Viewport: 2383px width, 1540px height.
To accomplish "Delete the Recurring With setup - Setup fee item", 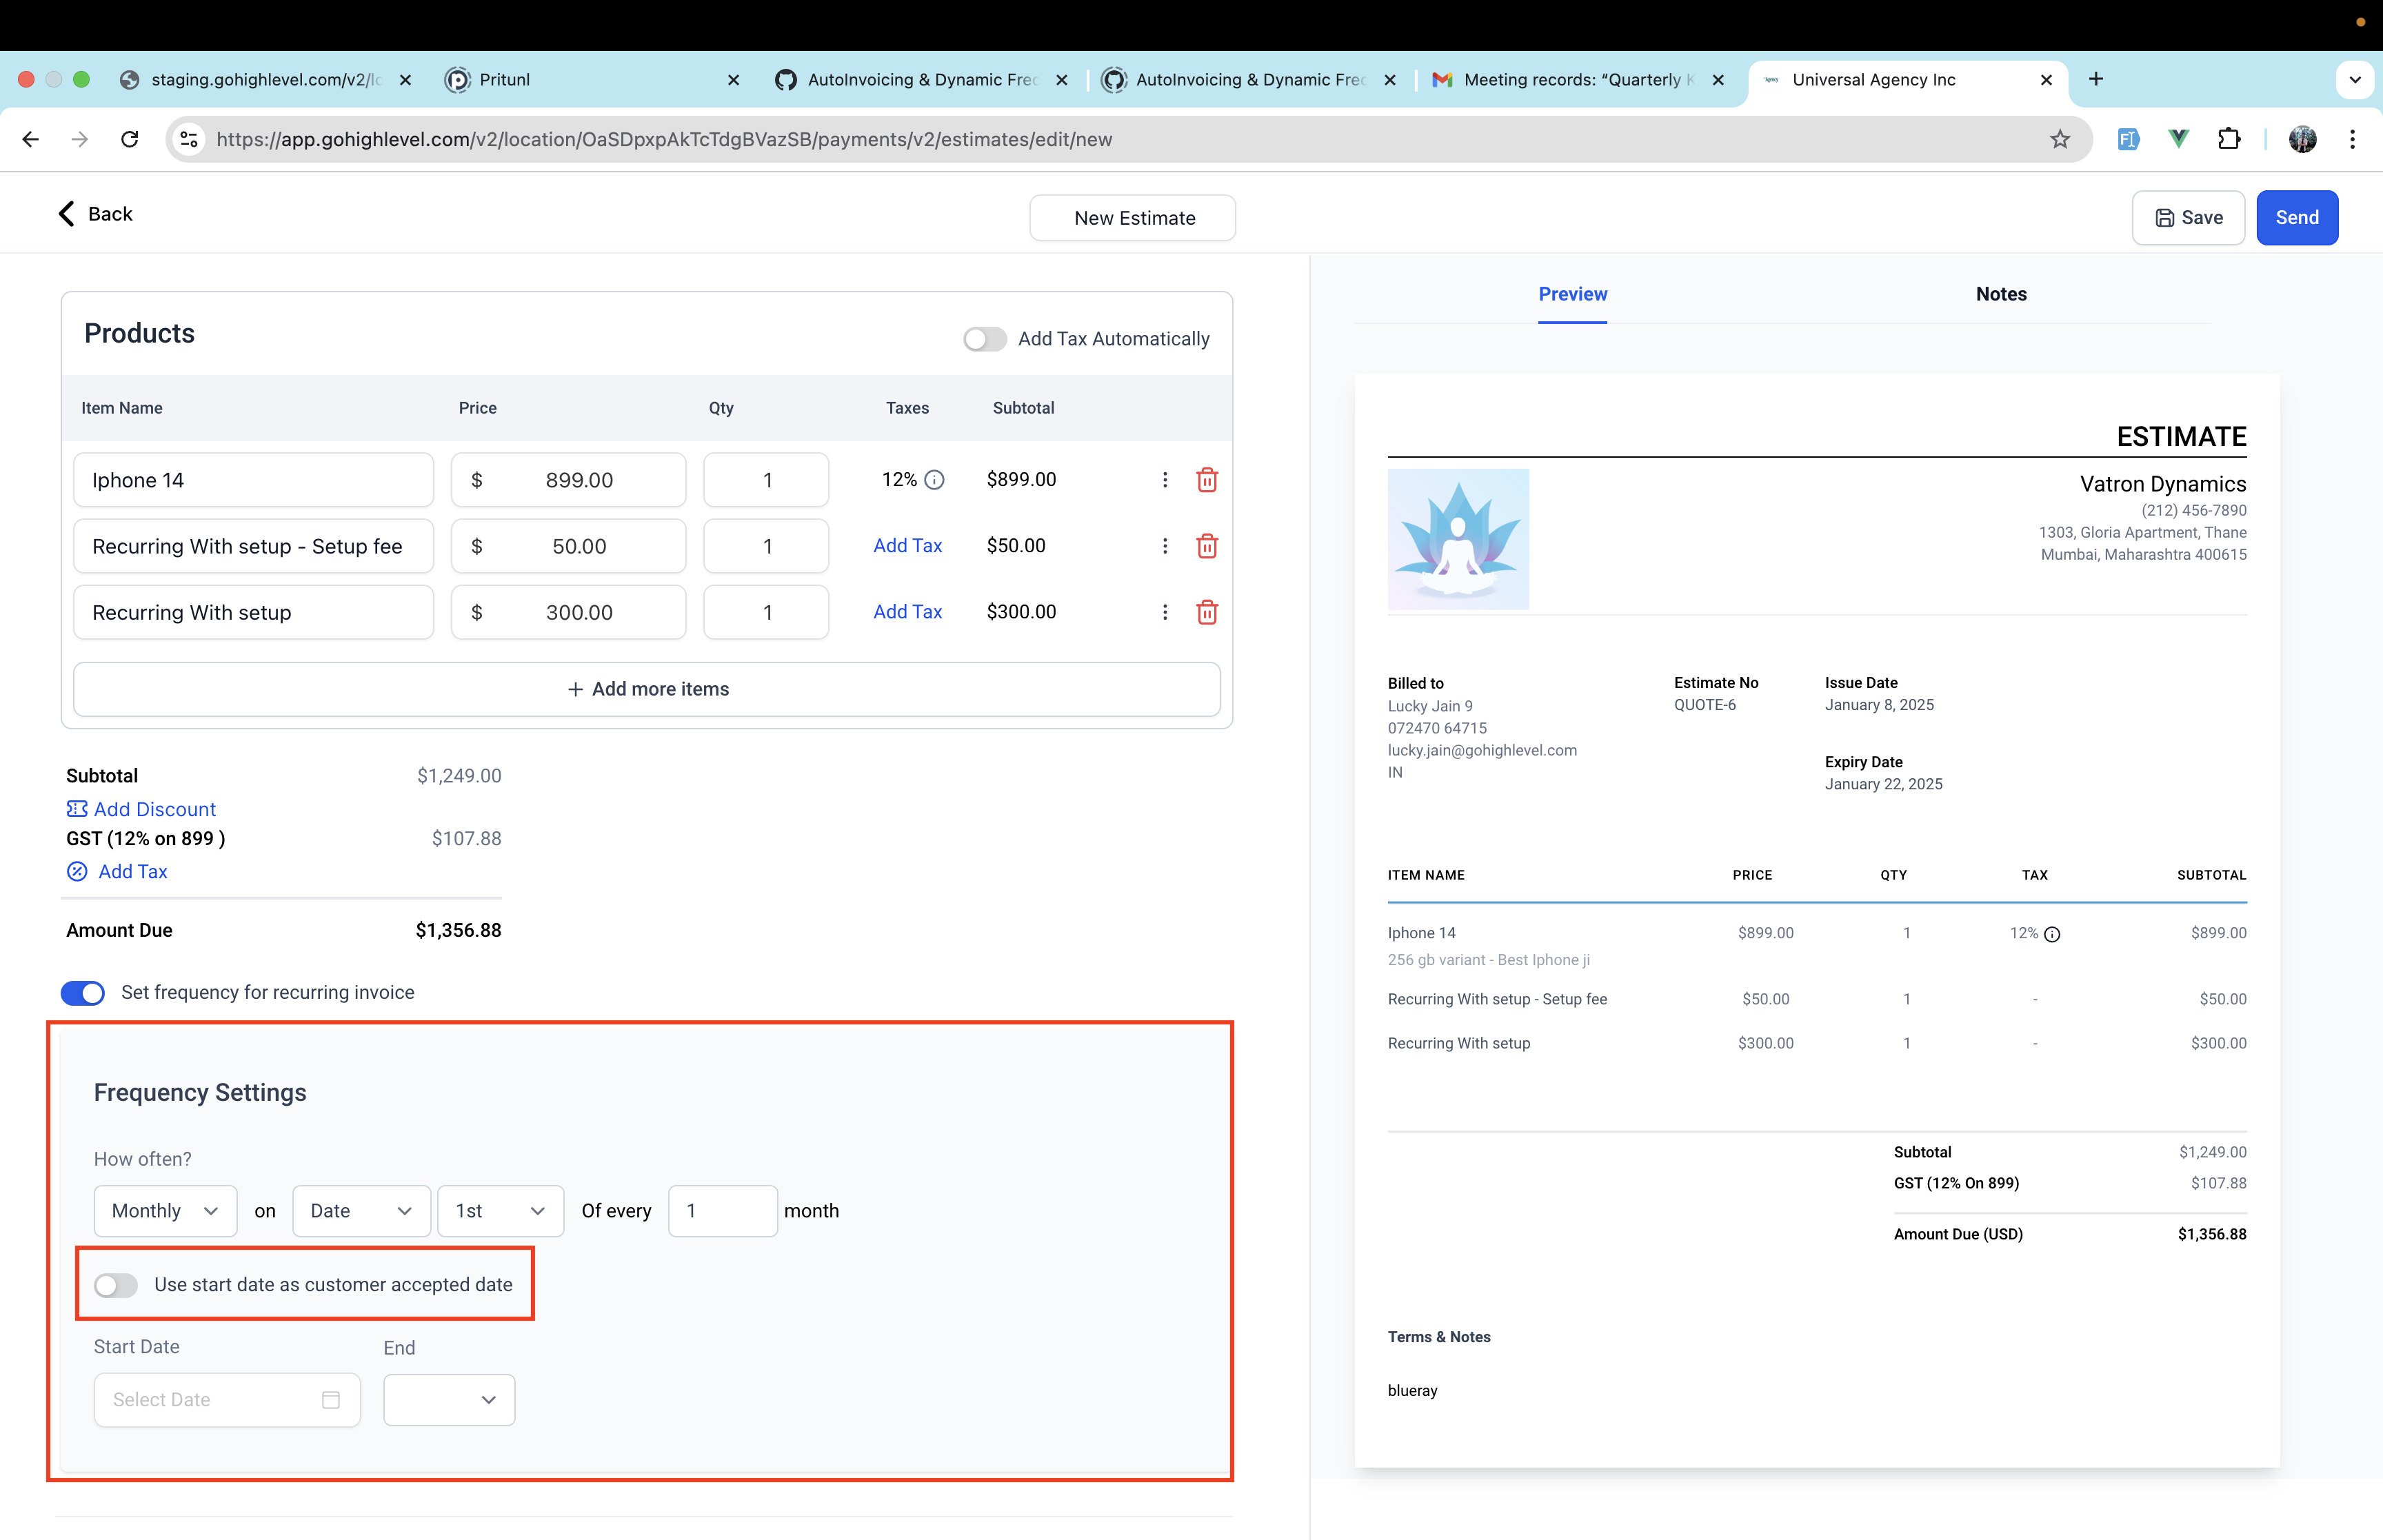I will point(1207,546).
